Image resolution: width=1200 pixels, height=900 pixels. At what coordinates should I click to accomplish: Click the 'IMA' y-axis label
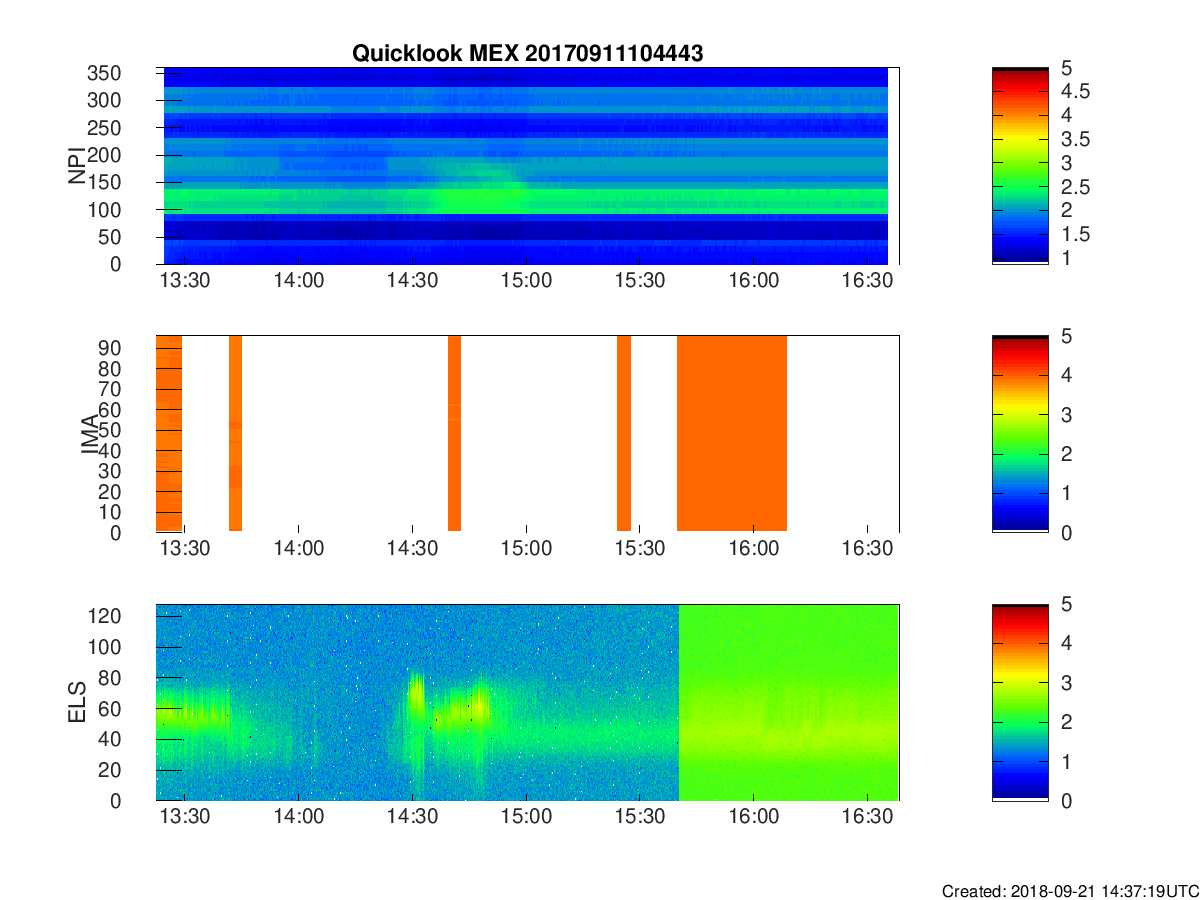[91, 434]
